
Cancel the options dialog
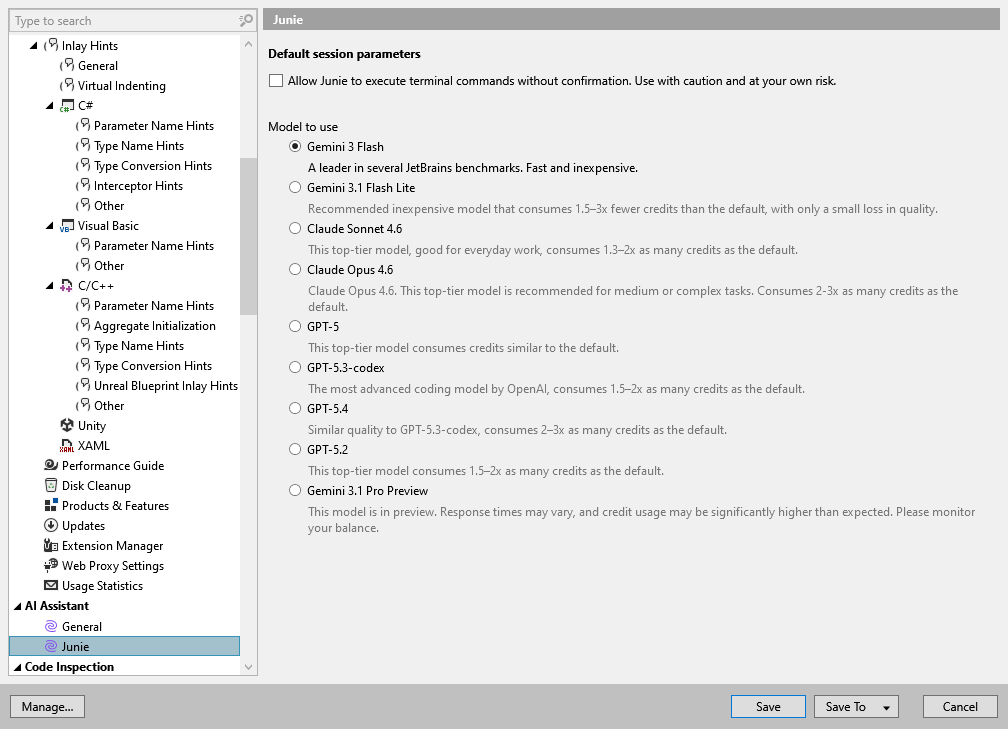tap(960, 706)
